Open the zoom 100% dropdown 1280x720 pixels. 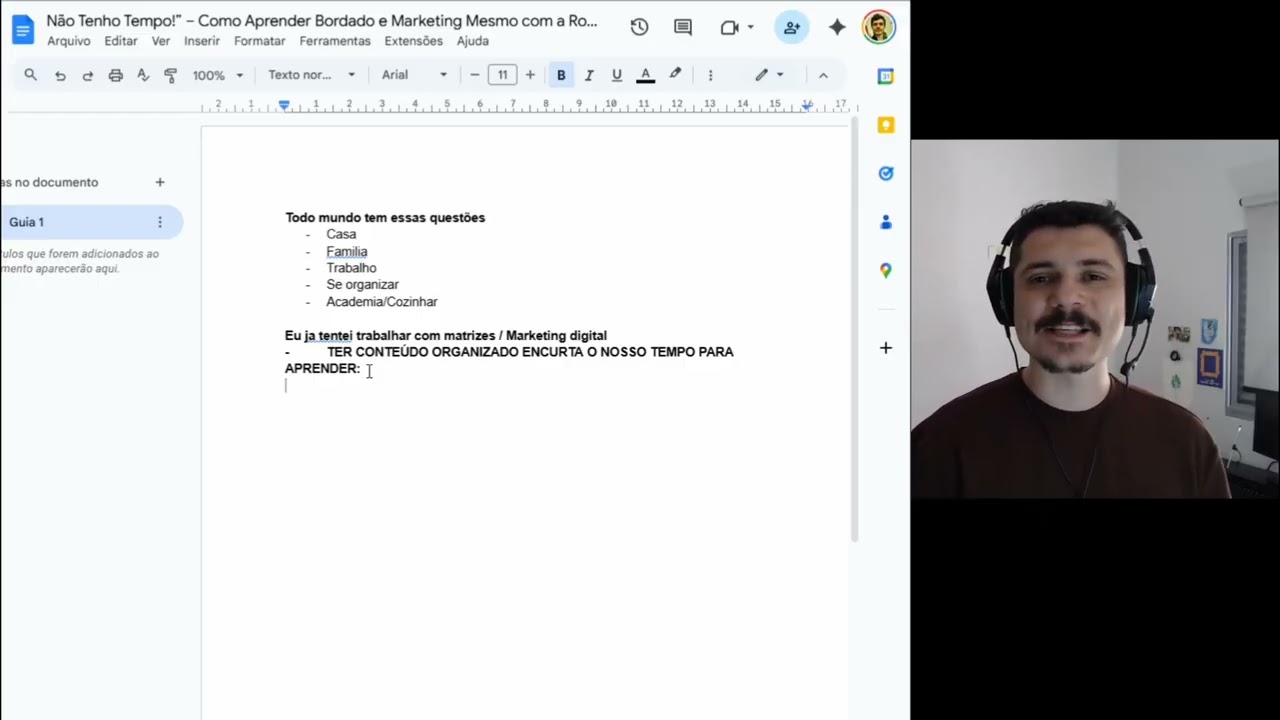pos(217,75)
